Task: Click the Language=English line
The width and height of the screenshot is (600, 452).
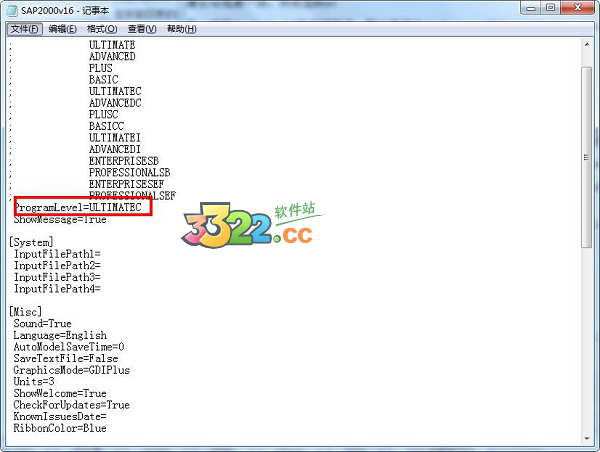Action: click(x=60, y=335)
